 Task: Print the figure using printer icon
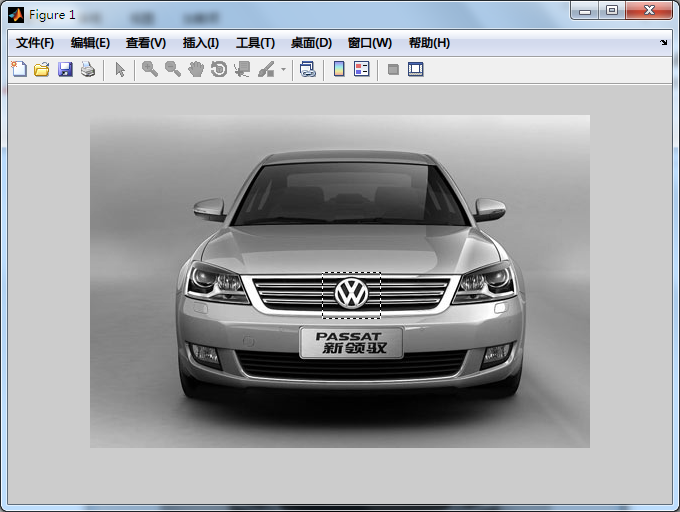coord(88,69)
